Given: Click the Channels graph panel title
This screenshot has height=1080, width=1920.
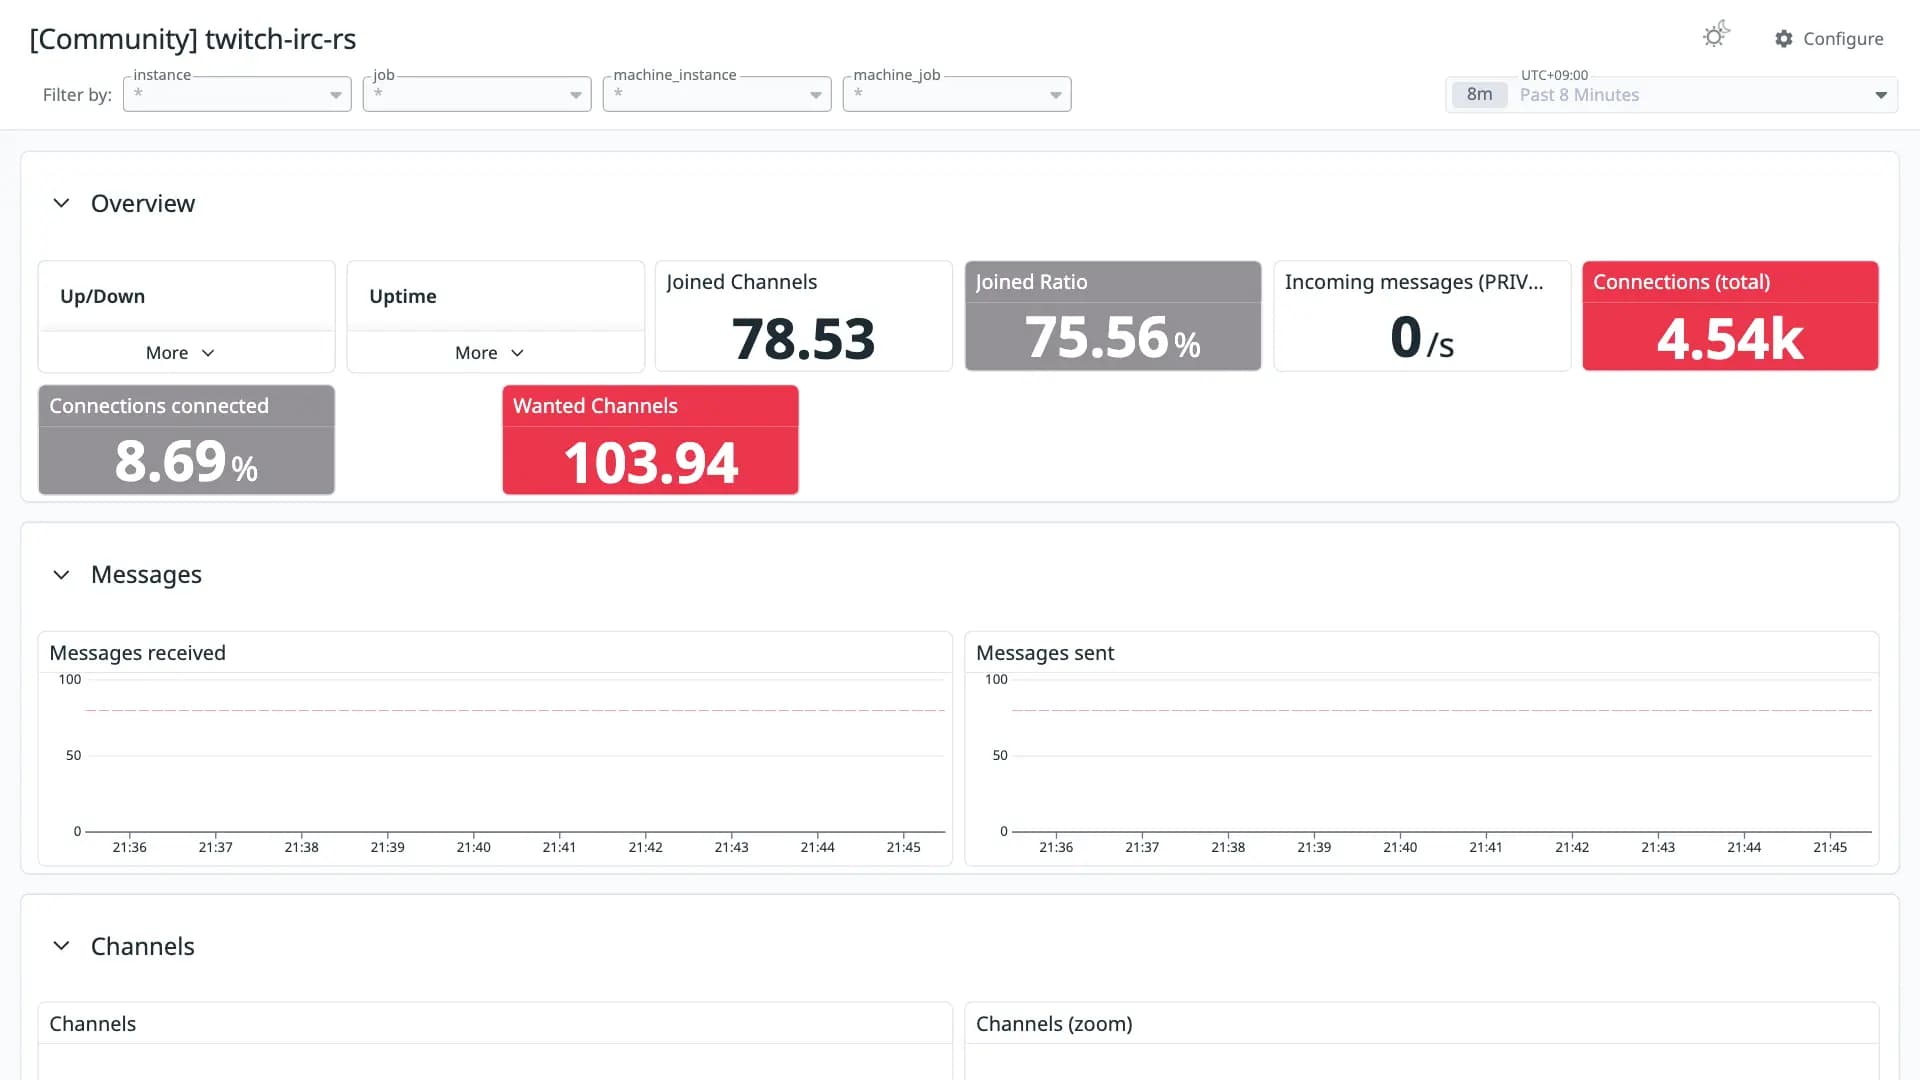Looking at the screenshot, I should tap(92, 1024).
